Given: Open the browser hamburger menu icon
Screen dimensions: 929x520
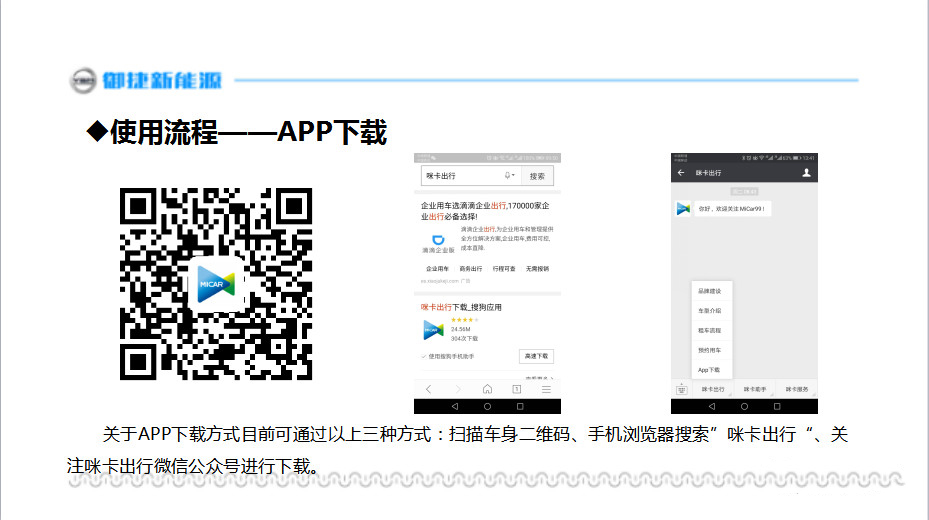Looking at the screenshot, I should [x=546, y=389].
